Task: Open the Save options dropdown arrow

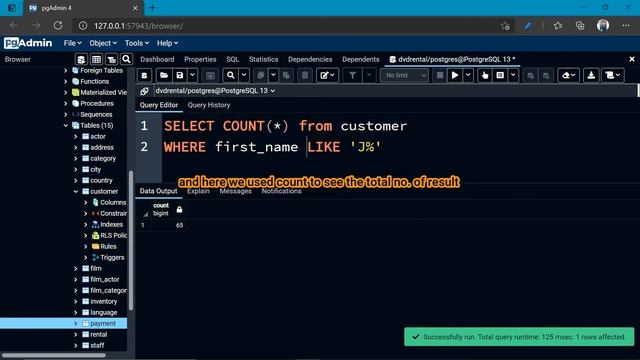Action: 192,75
